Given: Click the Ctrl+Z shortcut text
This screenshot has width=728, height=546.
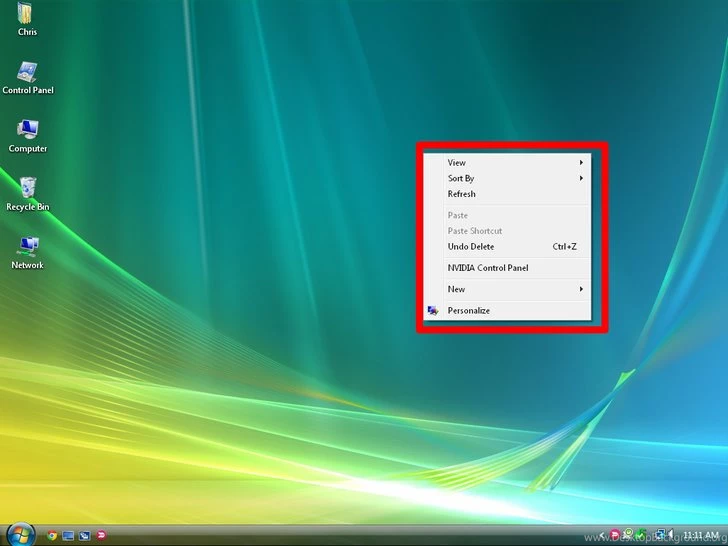Looking at the screenshot, I should [565, 247].
